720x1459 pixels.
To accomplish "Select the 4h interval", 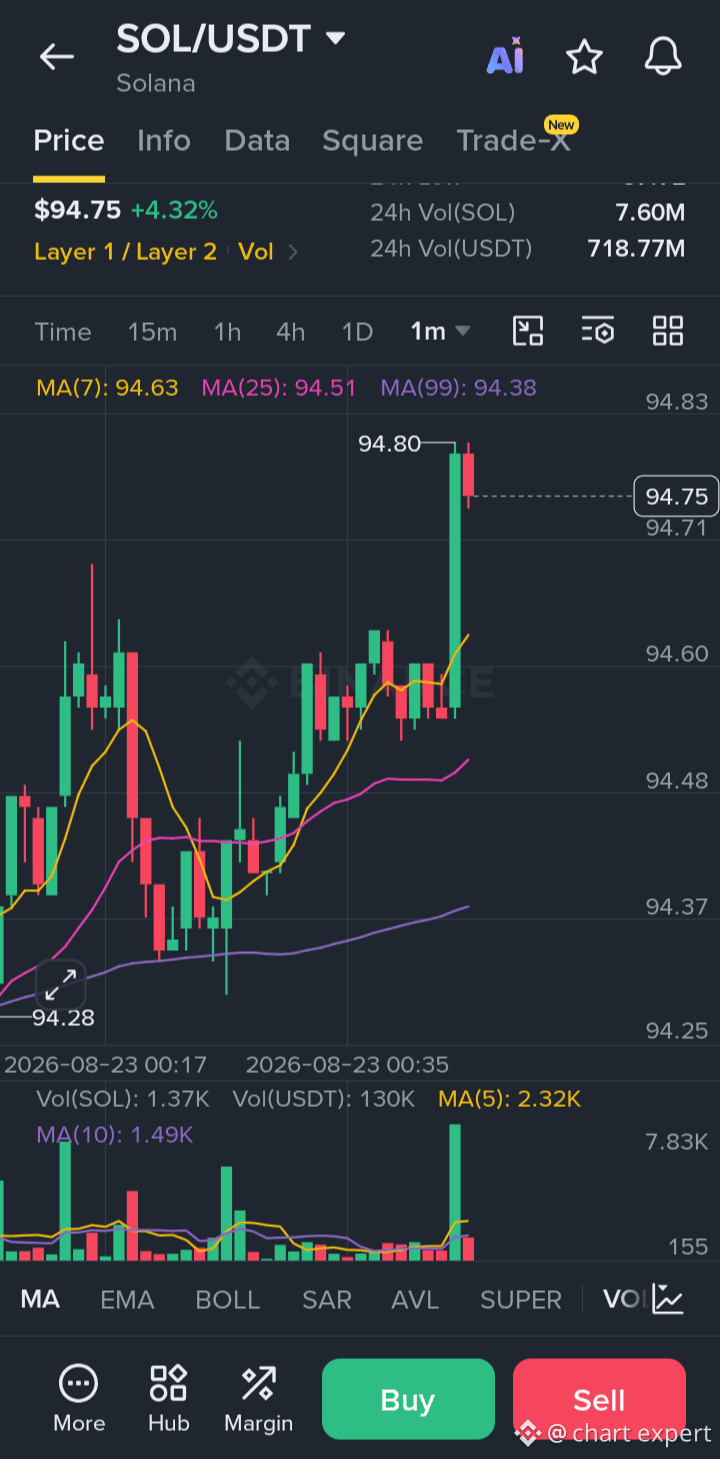I will click(290, 331).
